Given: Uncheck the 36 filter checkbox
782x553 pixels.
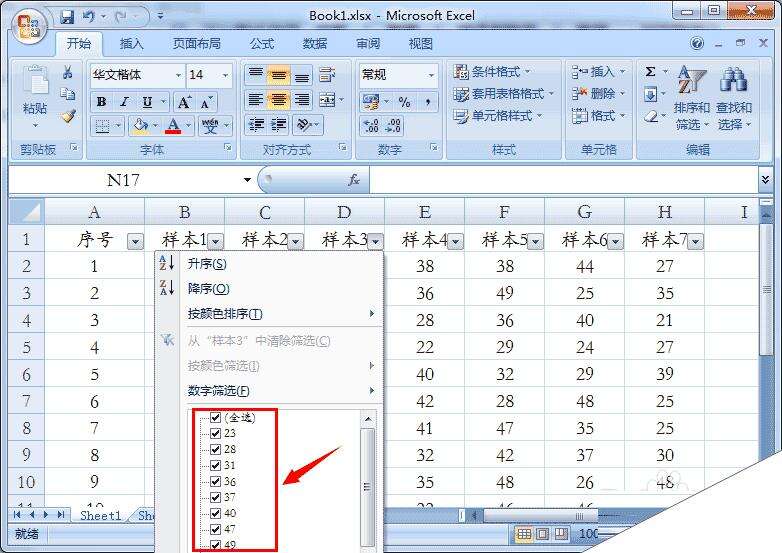Looking at the screenshot, I should click(215, 481).
